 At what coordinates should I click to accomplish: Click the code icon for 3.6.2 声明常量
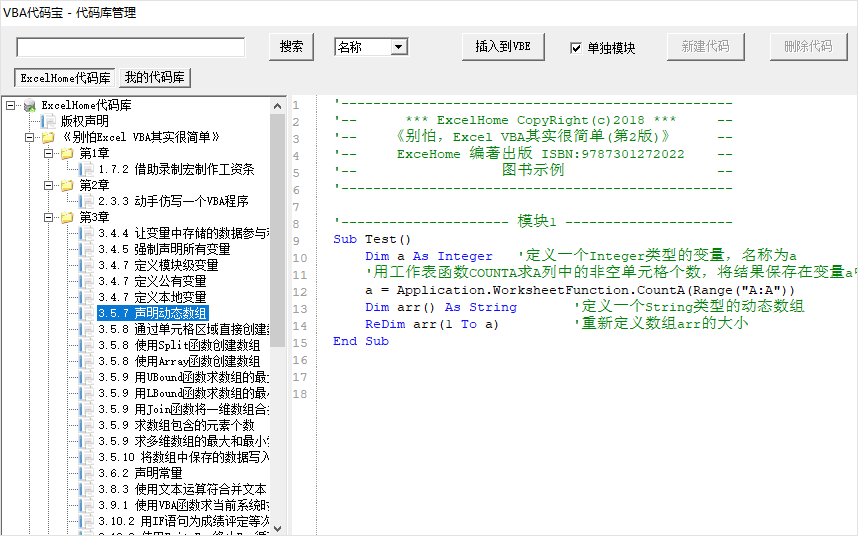[86, 473]
